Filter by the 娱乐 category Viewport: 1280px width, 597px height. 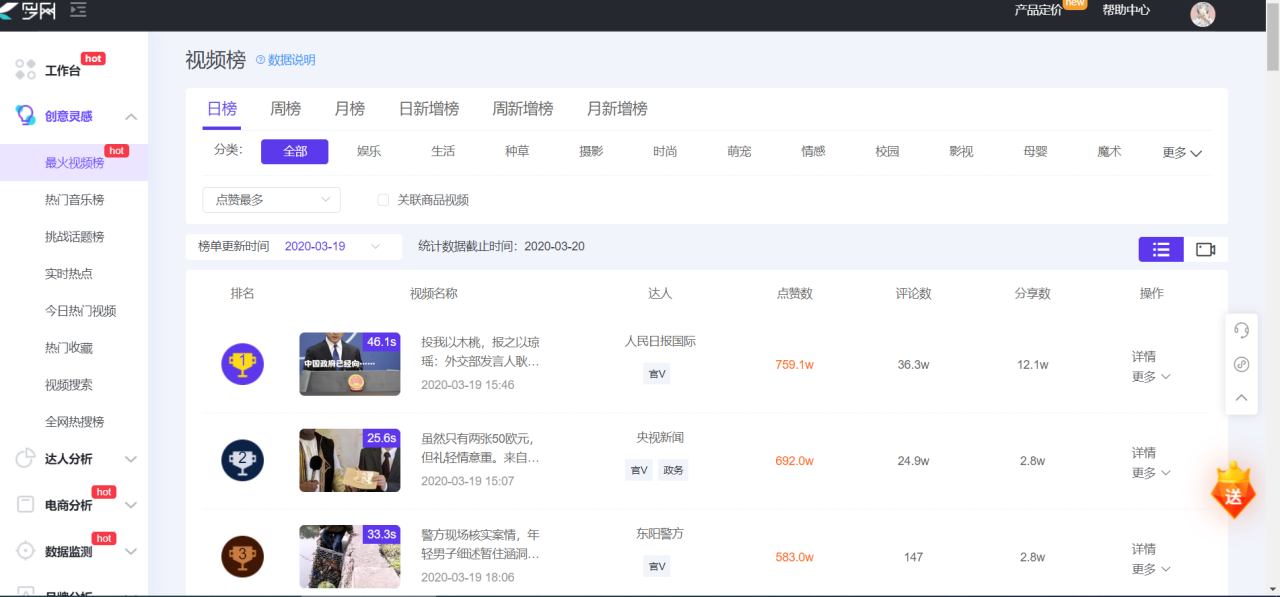(x=369, y=152)
